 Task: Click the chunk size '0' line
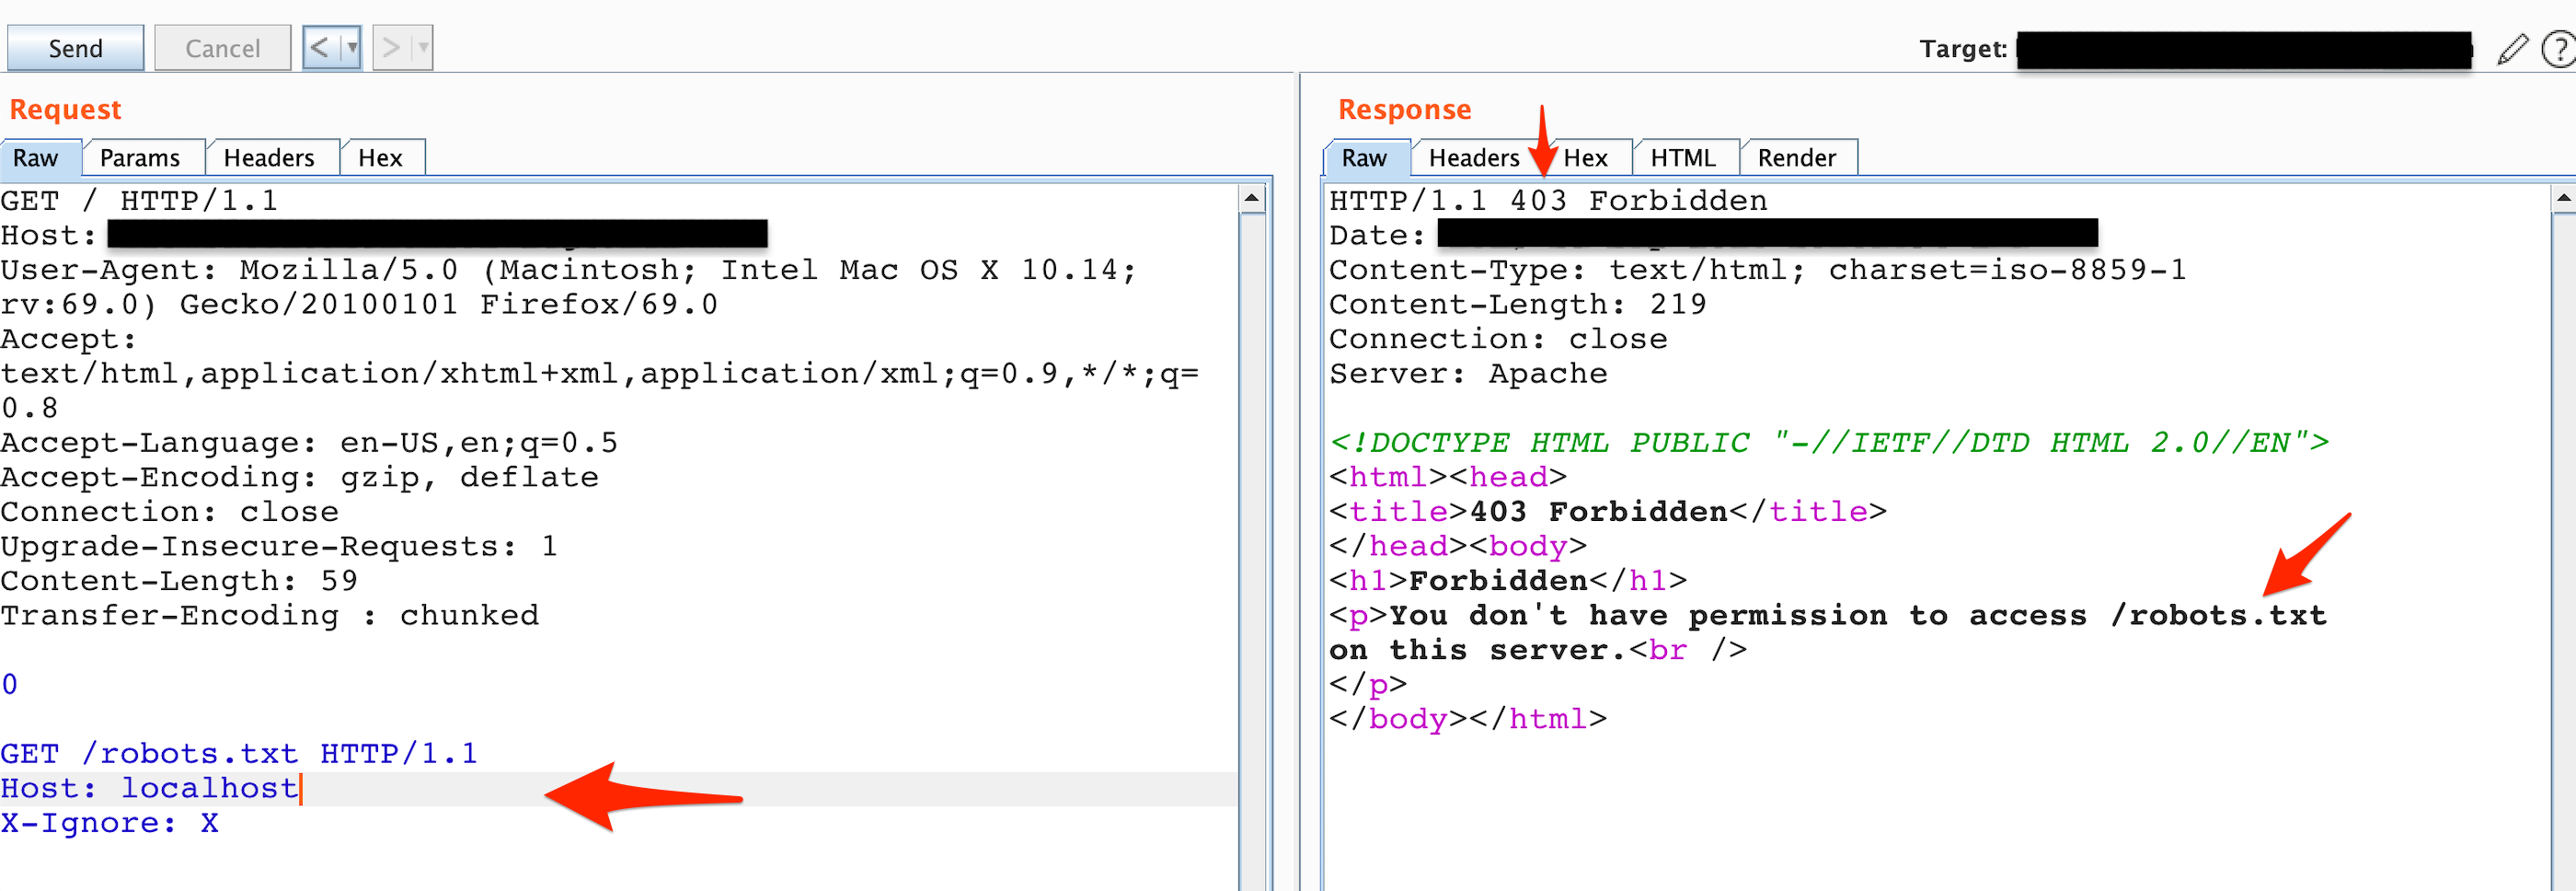tap(10, 685)
